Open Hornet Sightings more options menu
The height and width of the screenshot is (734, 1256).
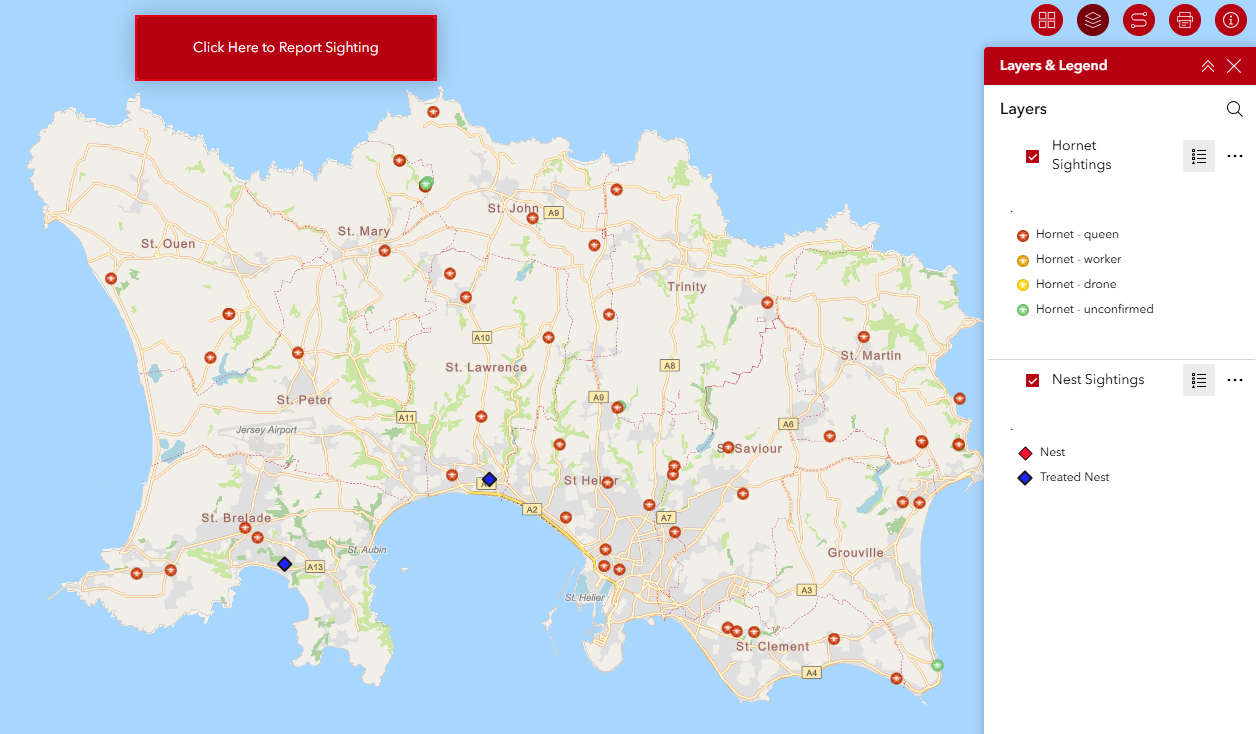1235,156
